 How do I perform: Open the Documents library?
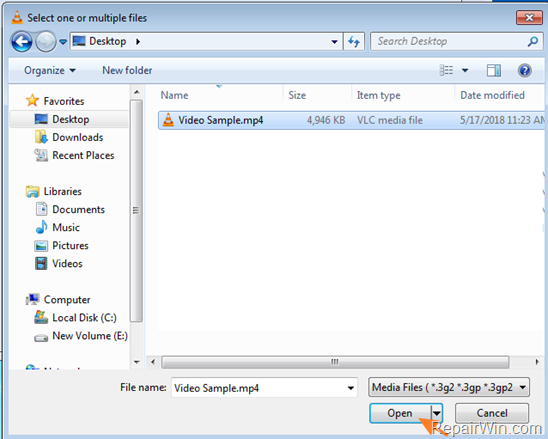[79, 209]
